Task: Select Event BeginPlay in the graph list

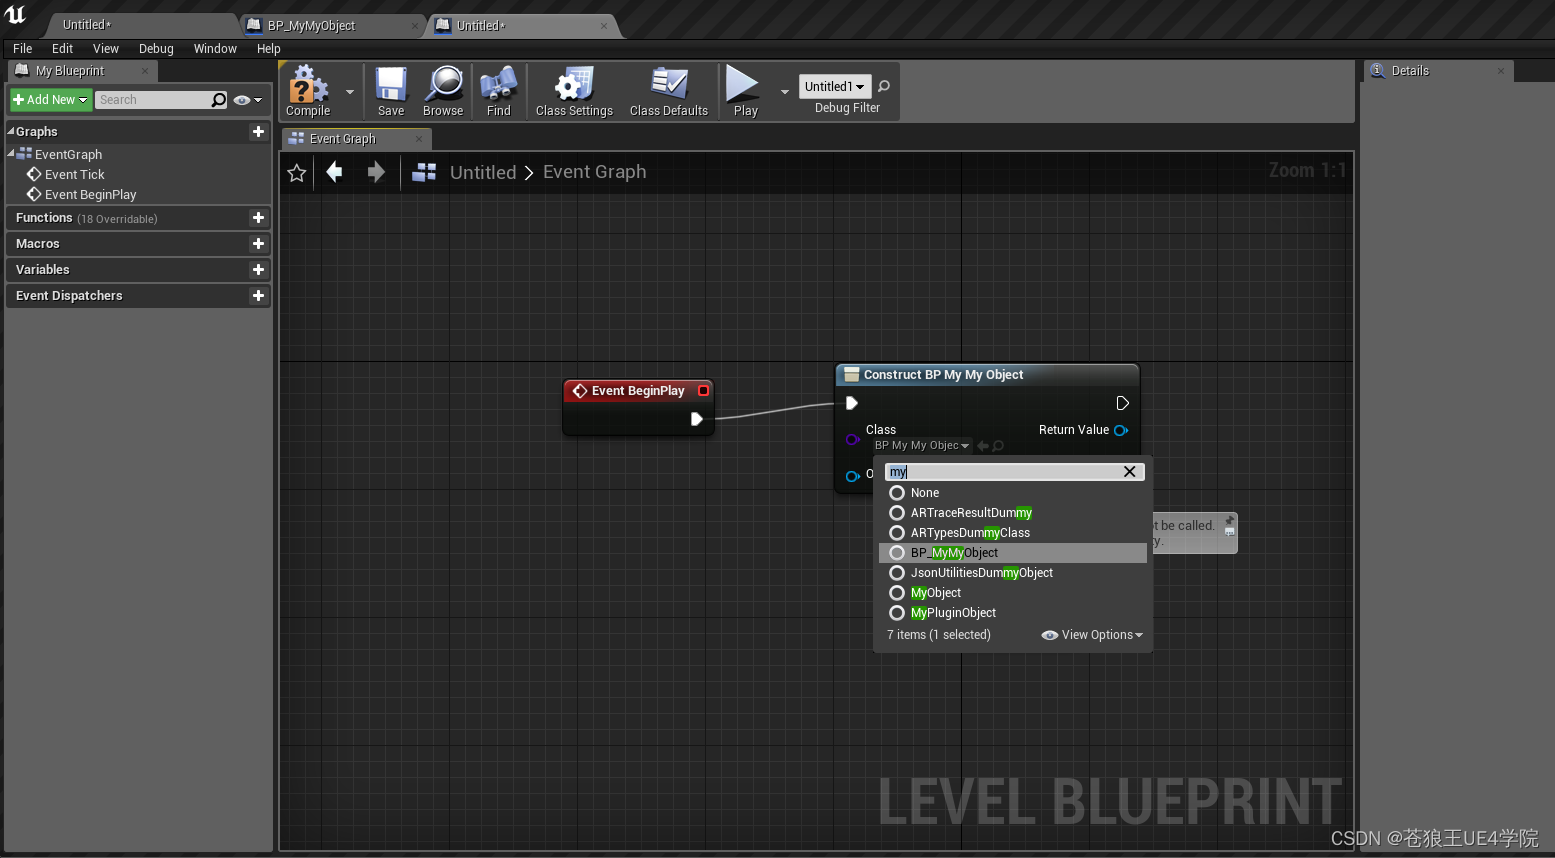Action: click(90, 194)
